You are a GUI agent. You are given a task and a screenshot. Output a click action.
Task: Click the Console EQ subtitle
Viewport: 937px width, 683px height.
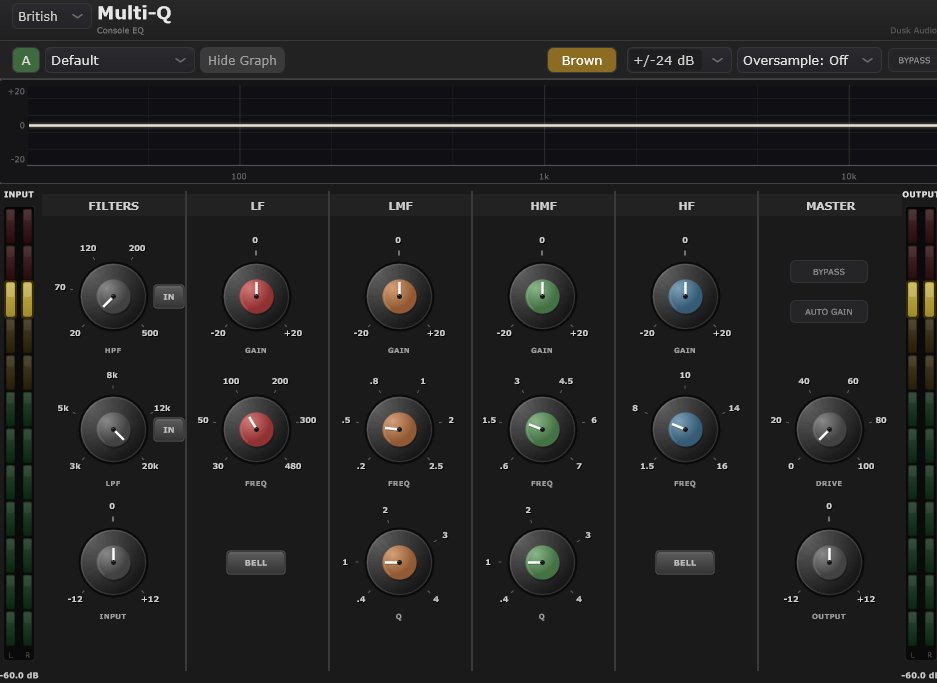pos(120,30)
